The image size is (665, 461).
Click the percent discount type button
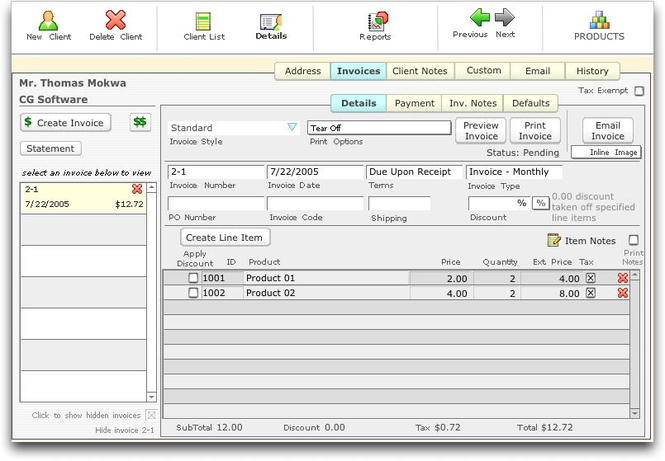point(541,203)
